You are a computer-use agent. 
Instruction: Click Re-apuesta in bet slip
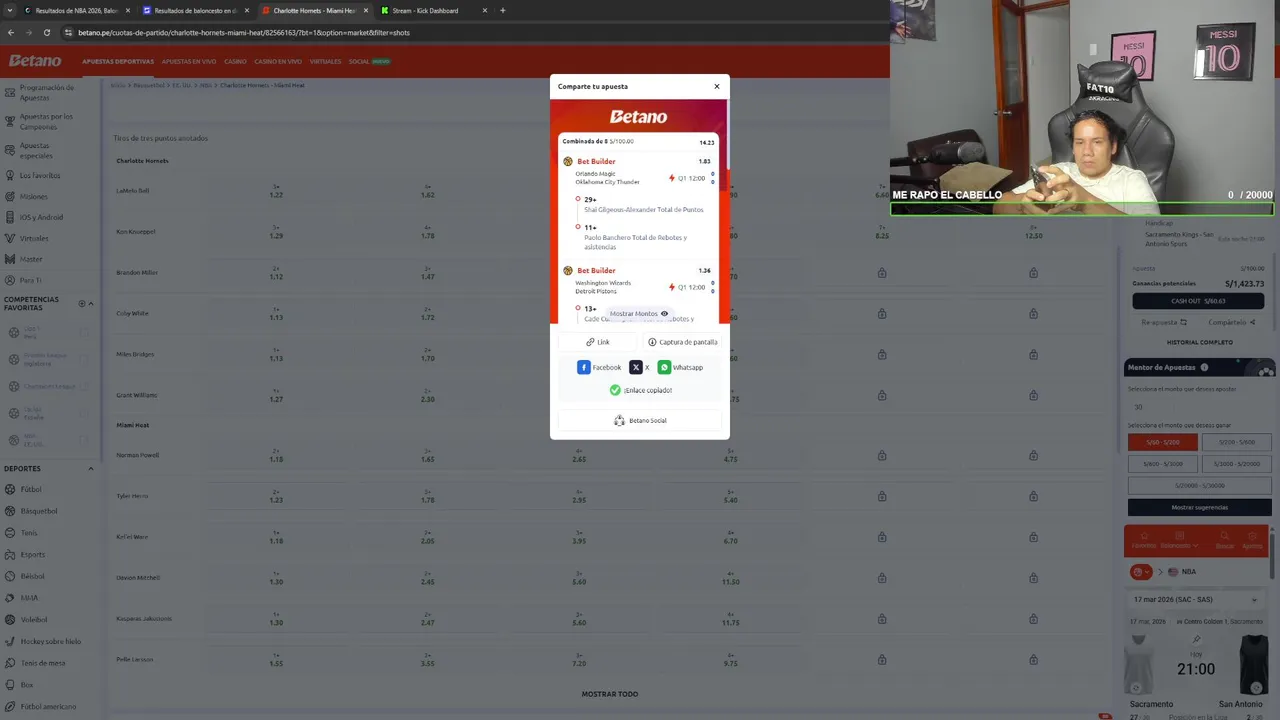click(1164, 322)
